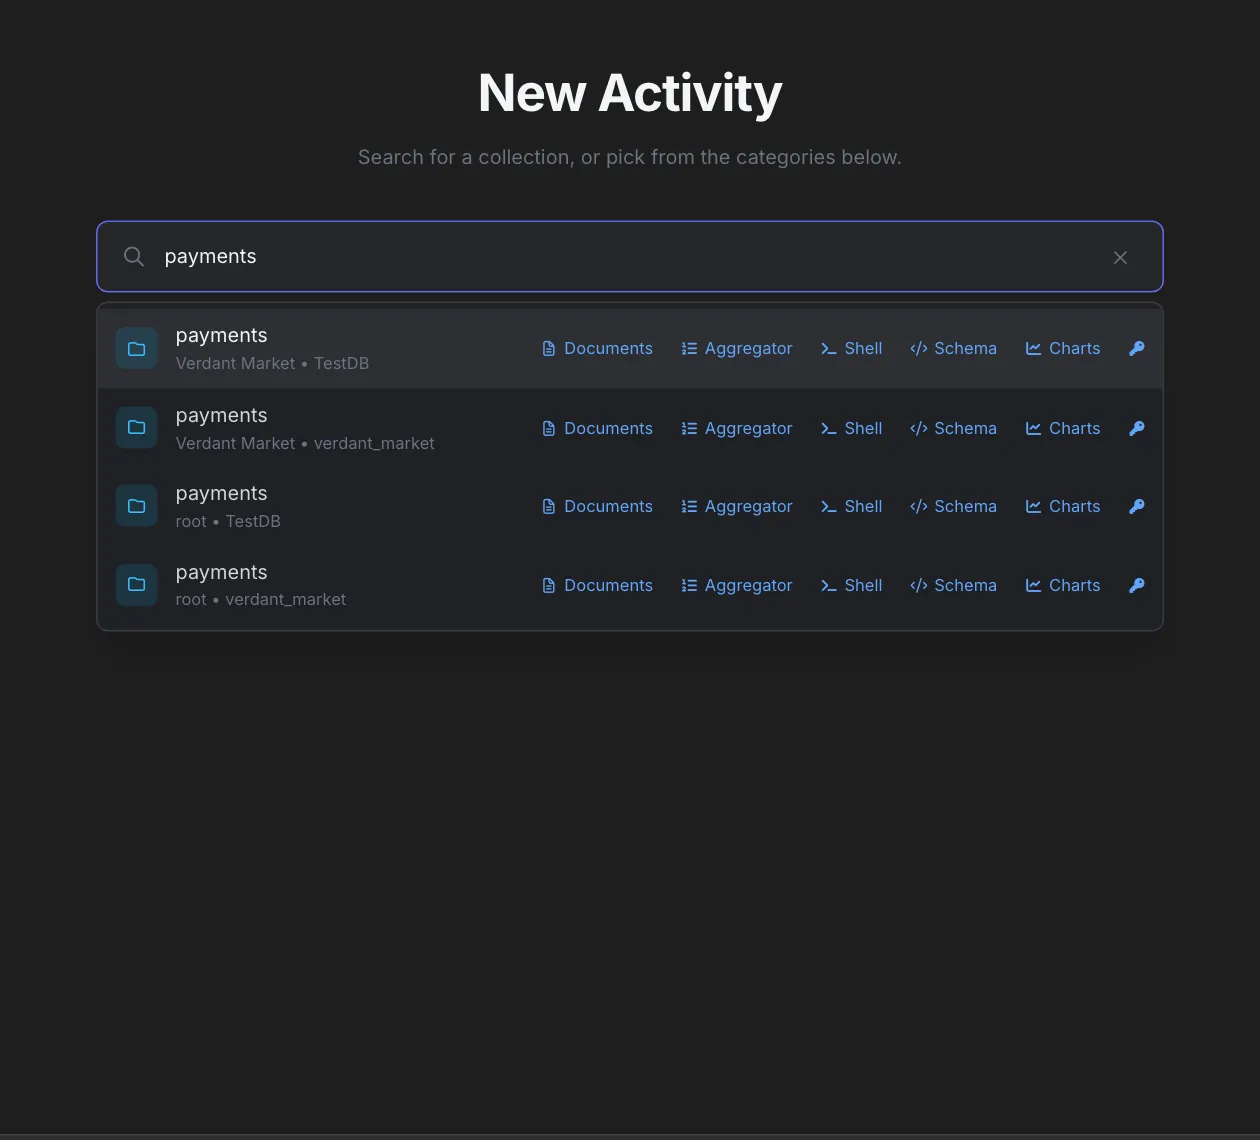Screen dimensions: 1260x1140
Task: Open Charts for Verdant Market verdant_market payments
Action: pos(1063,428)
